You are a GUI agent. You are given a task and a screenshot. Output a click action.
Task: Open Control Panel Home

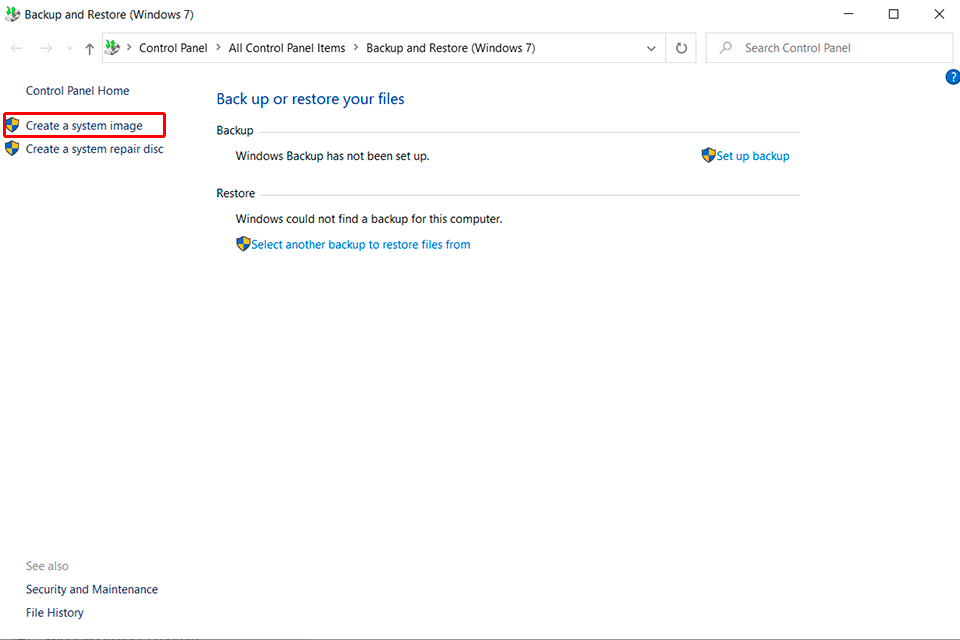(77, 91)
